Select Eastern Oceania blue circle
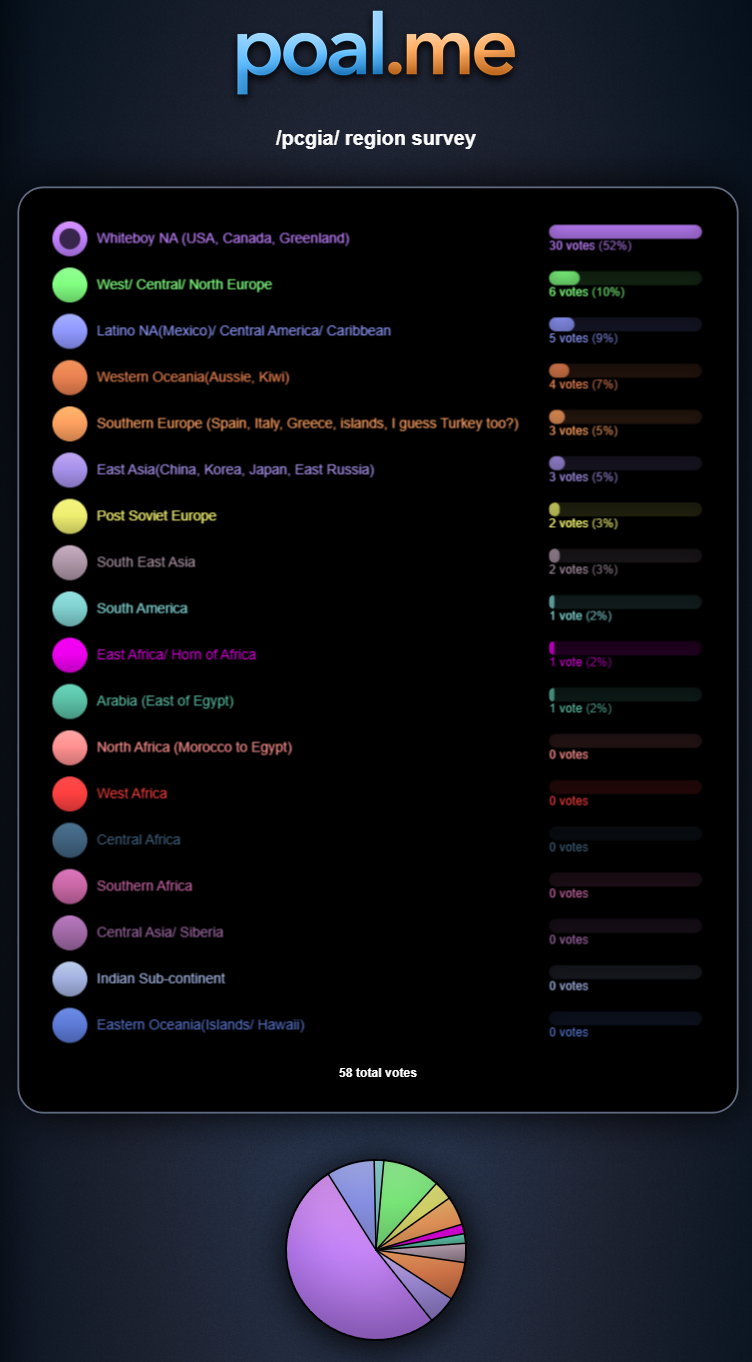This screenshot has width=752, height=1362. (x=70, y=1025)
